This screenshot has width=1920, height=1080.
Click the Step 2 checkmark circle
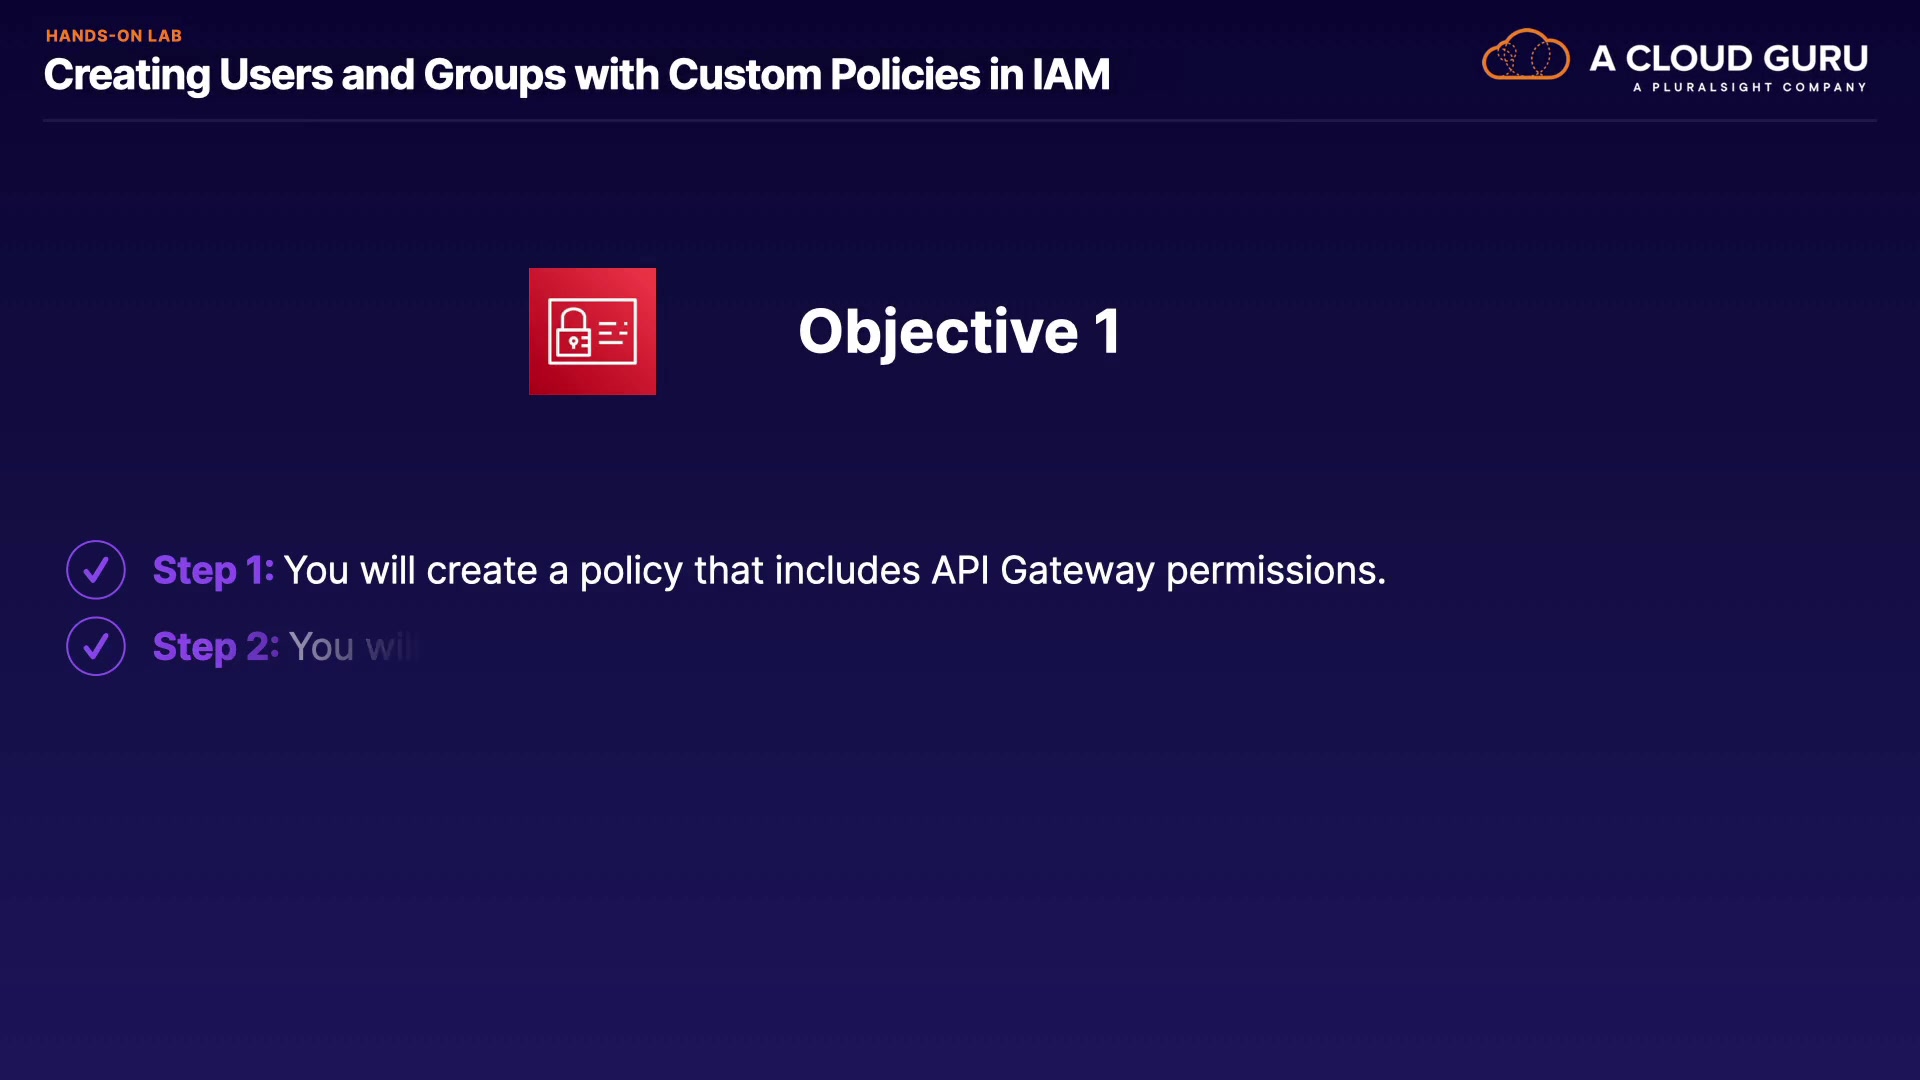96,647
